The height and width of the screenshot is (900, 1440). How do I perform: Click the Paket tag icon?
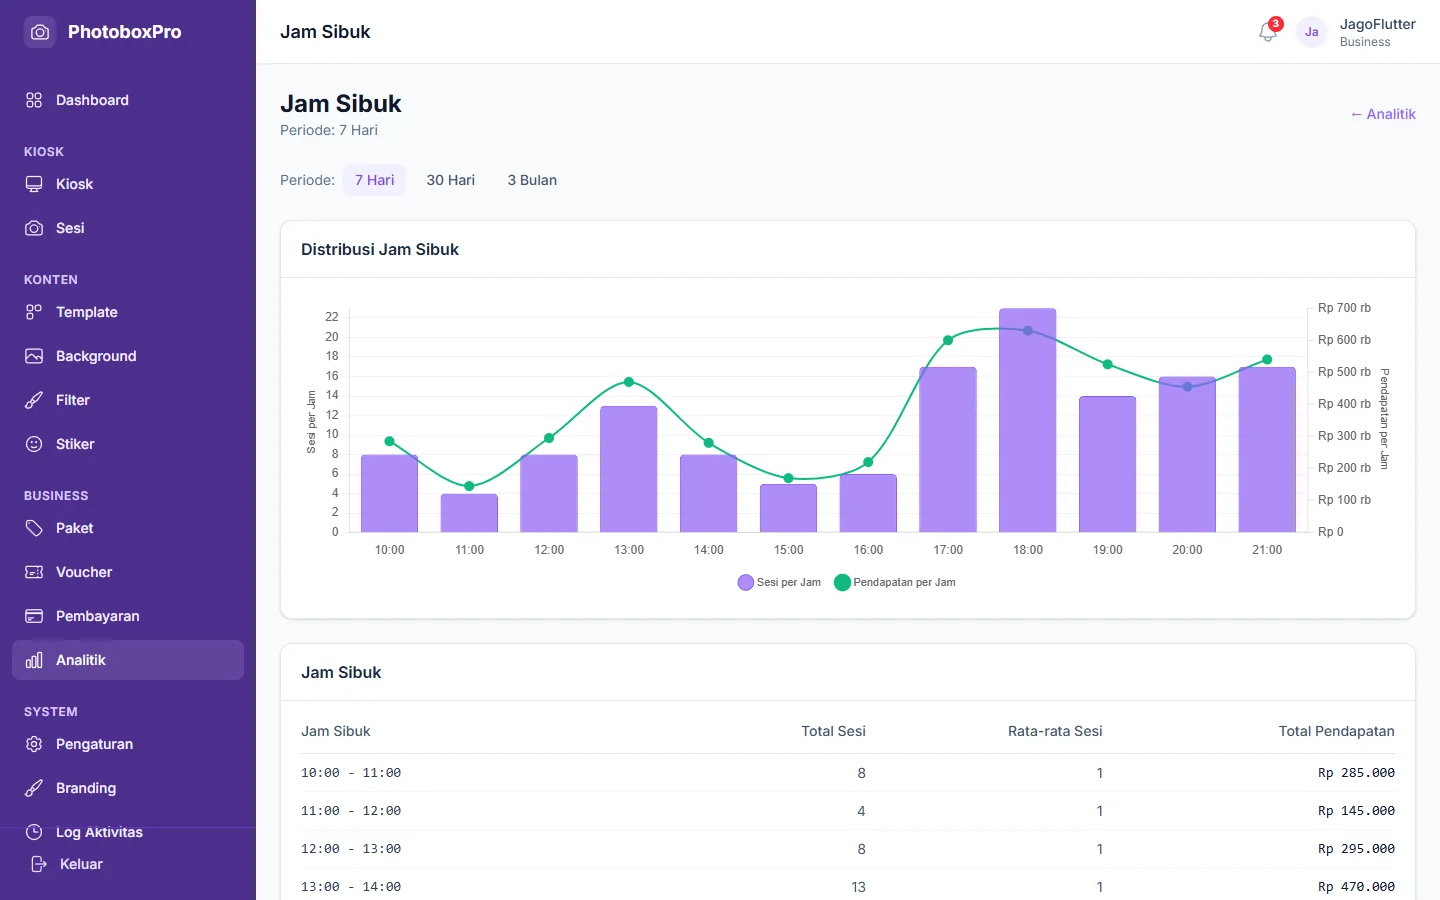[x=34, y=528]
